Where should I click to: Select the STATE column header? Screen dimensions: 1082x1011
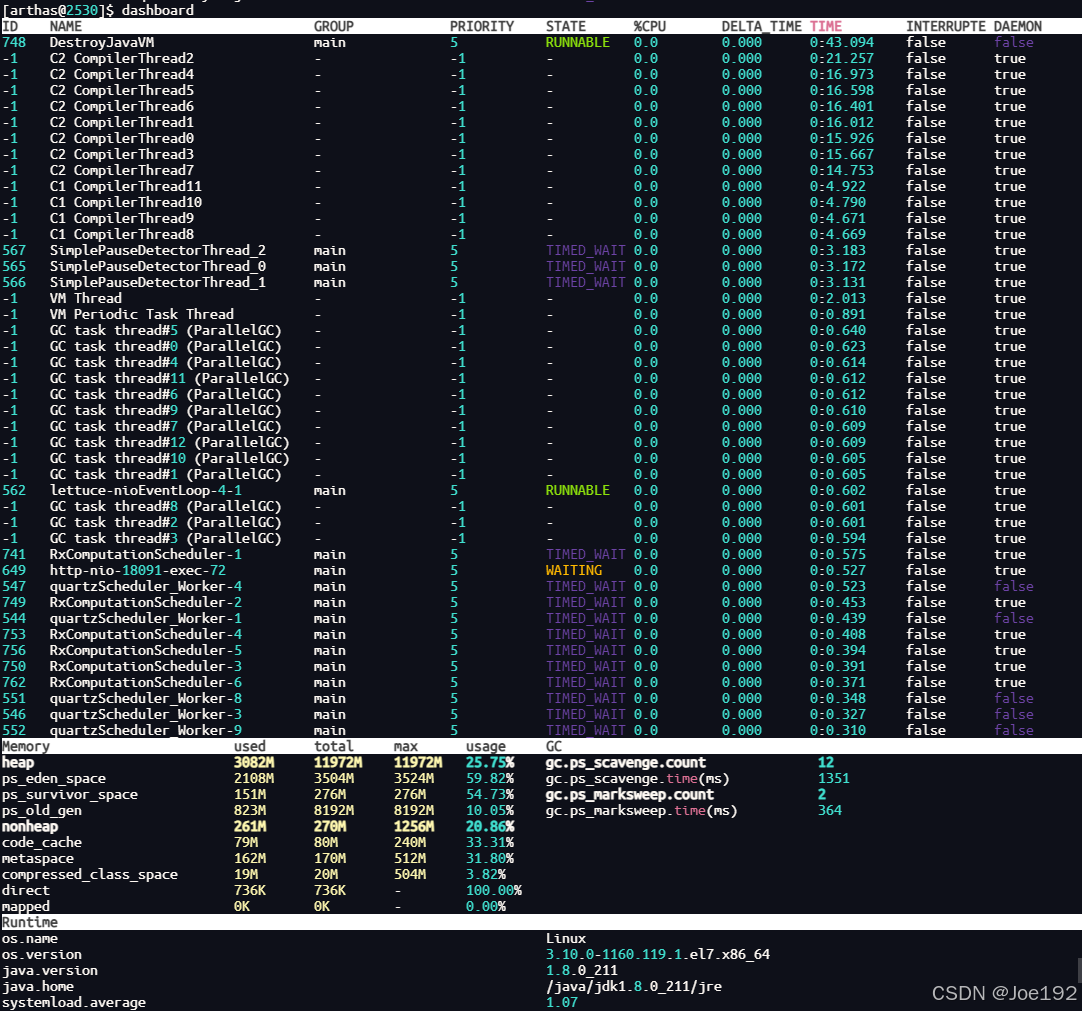[x=565, y=26]
